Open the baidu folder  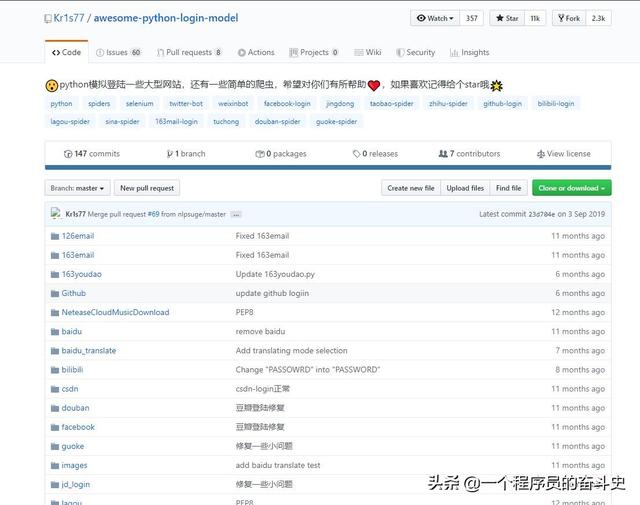point(72,331)
